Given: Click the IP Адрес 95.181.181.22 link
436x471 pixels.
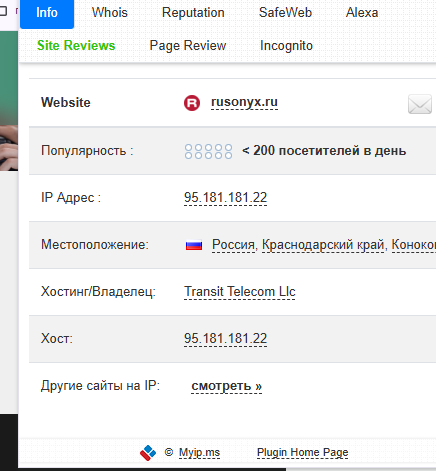Looking at the screenshot, I should click(225, 198).
